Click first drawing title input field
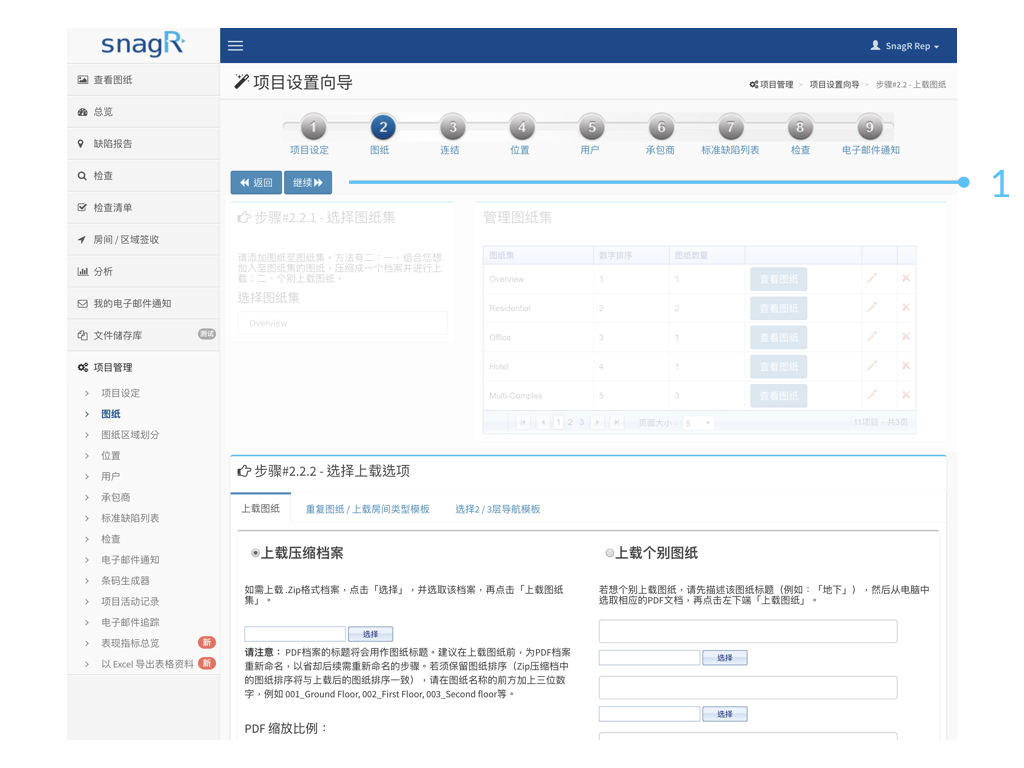 click(x=748, y=632)
